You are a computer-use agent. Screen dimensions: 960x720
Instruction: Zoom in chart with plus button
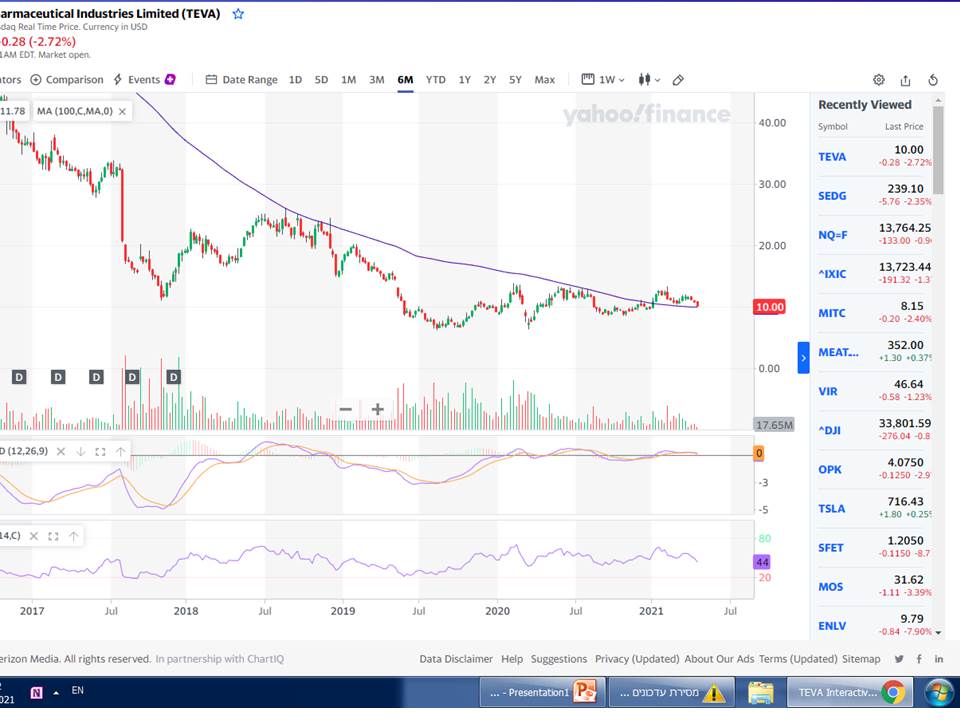(x=378, y=409)
